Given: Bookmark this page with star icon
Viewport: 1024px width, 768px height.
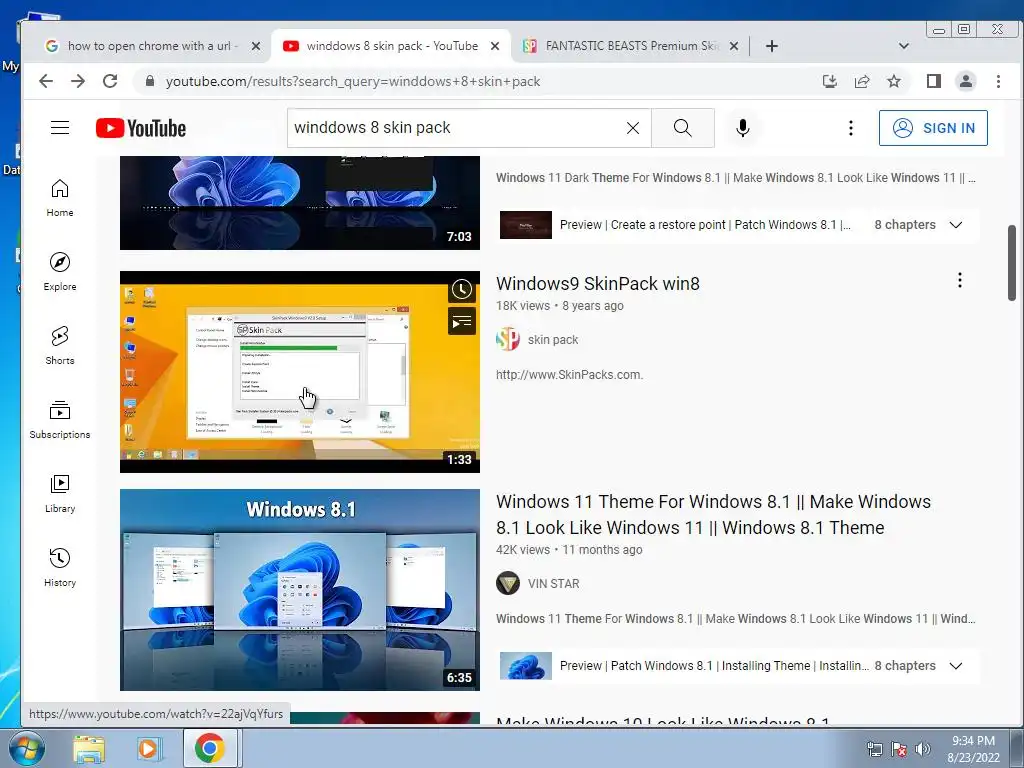Looking at the screenshot, I should coord(894,81).
